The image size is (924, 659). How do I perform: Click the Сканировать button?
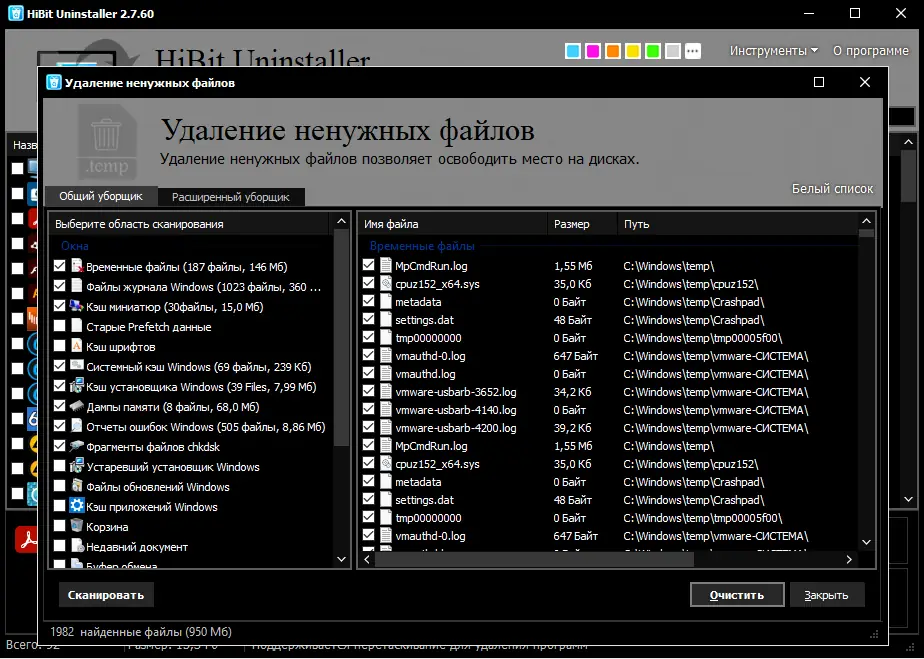tap(106, 595)
